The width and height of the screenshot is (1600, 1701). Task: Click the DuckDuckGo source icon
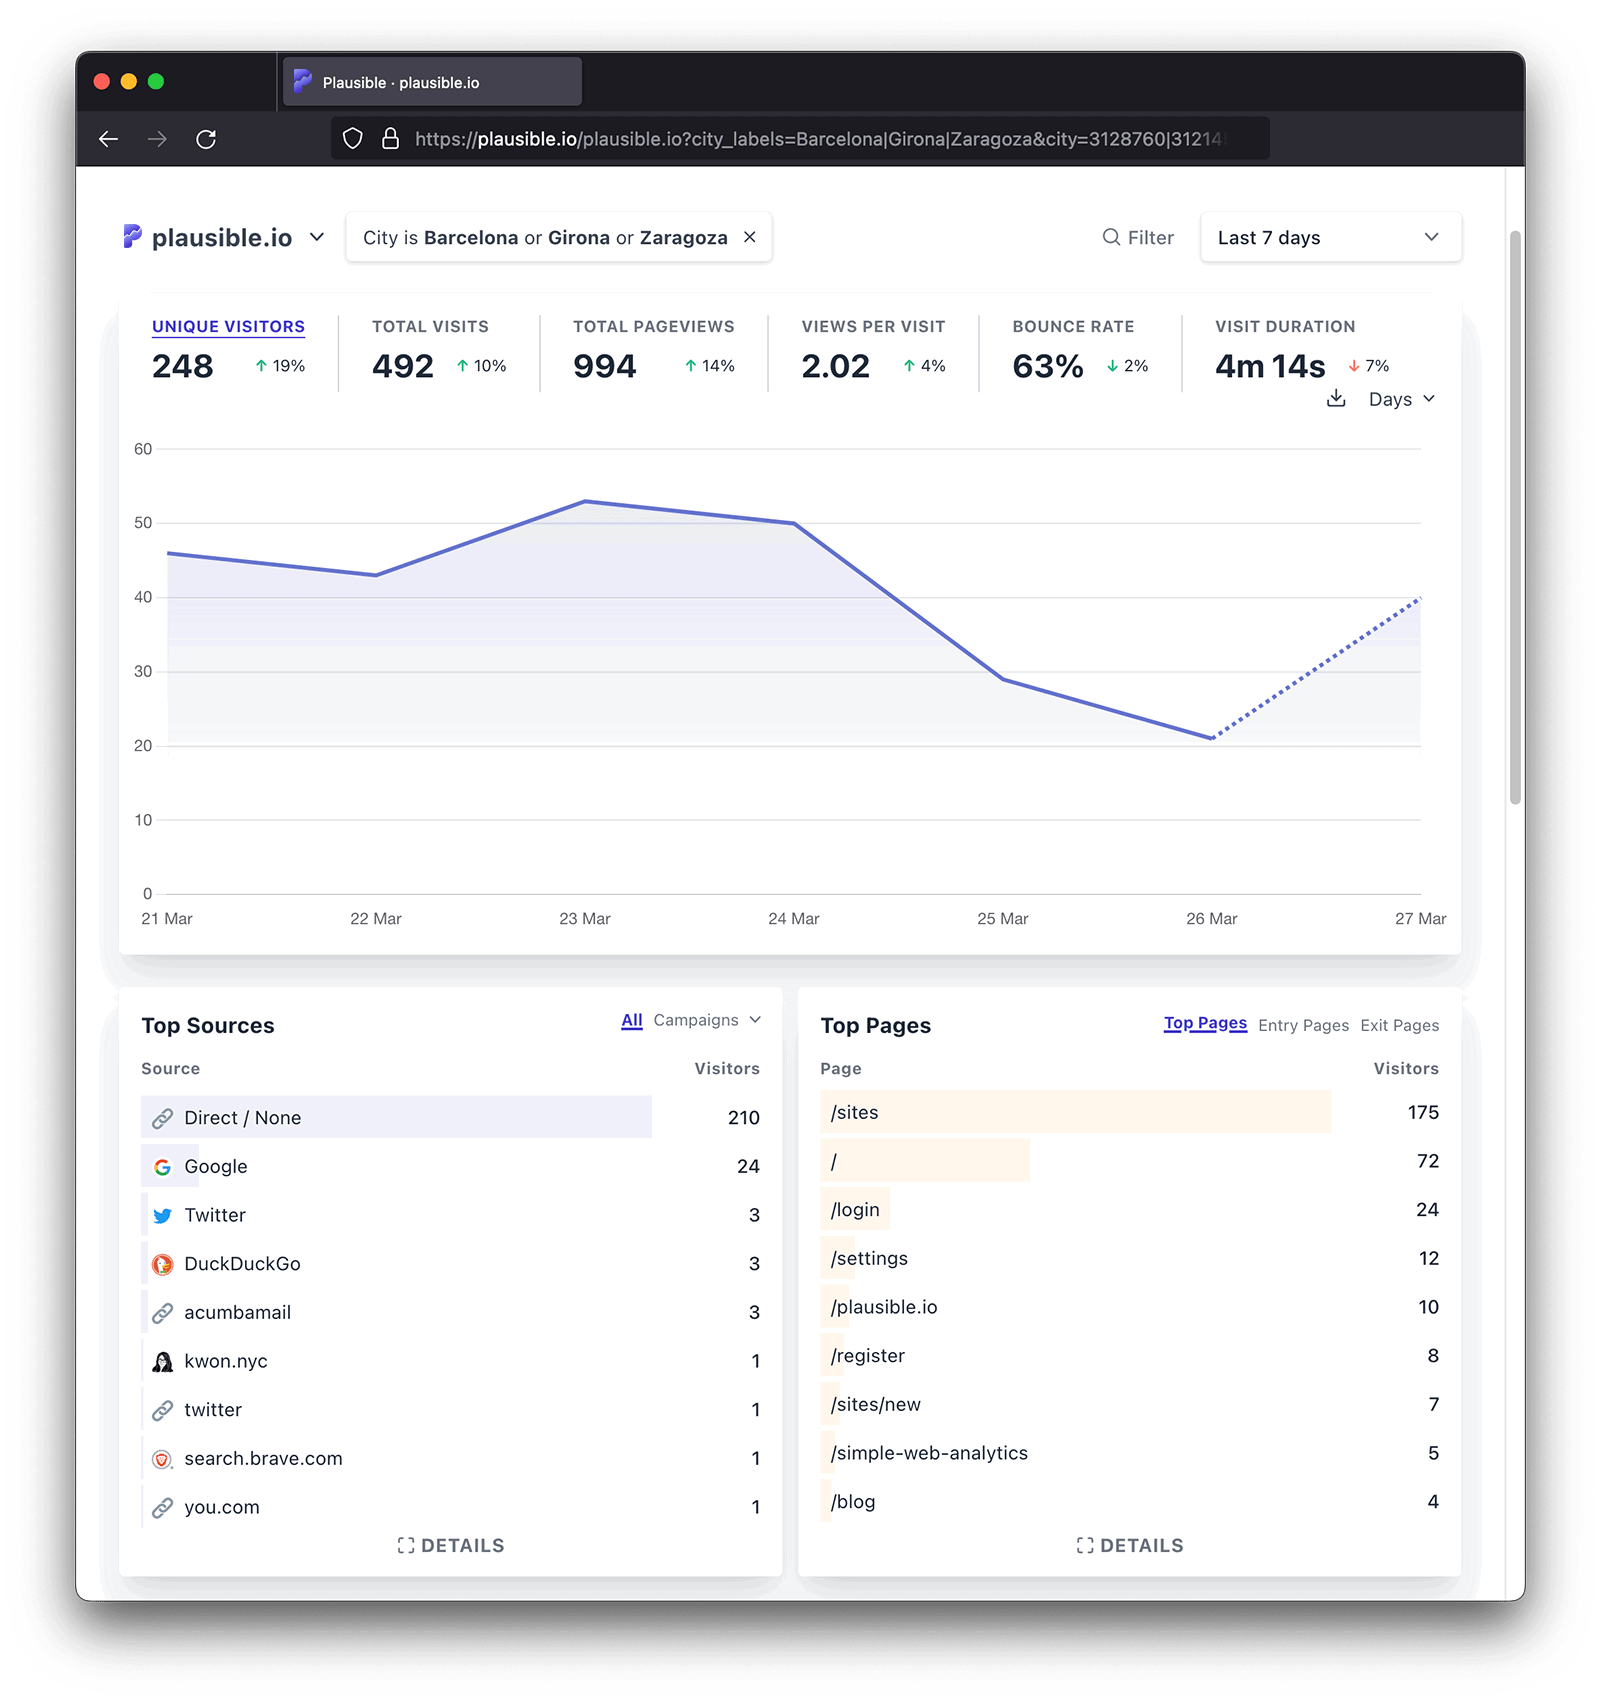point(162,1264)
